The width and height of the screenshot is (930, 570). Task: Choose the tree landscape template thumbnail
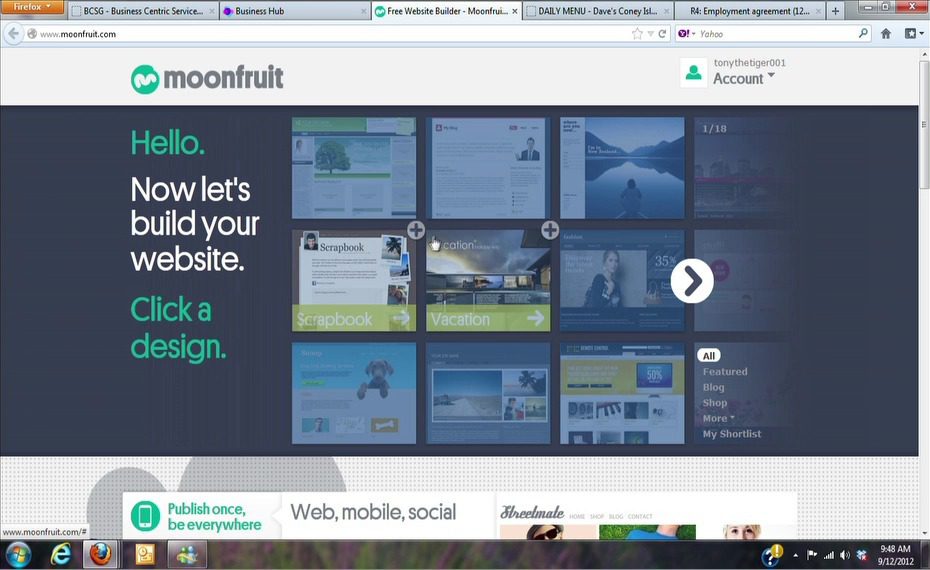(x=353, y=168)
